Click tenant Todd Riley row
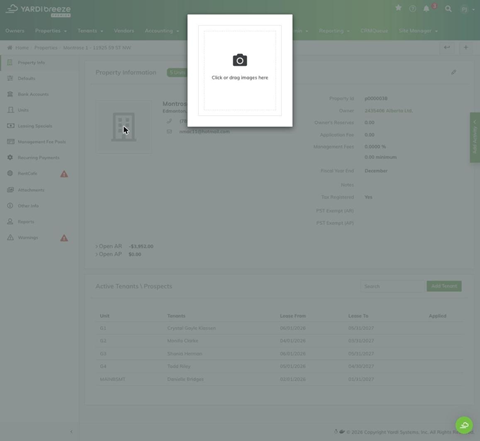This screenshot has width=480, height=441. click(x=279, y=366)
